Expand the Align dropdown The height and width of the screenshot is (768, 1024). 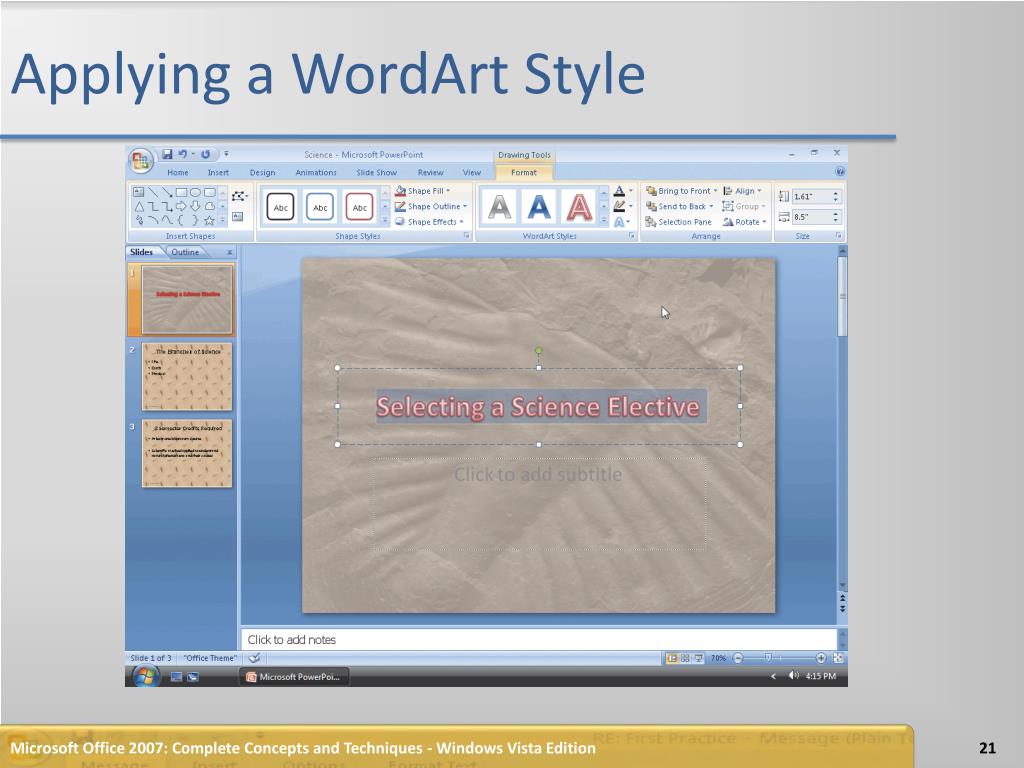[743, 191]
